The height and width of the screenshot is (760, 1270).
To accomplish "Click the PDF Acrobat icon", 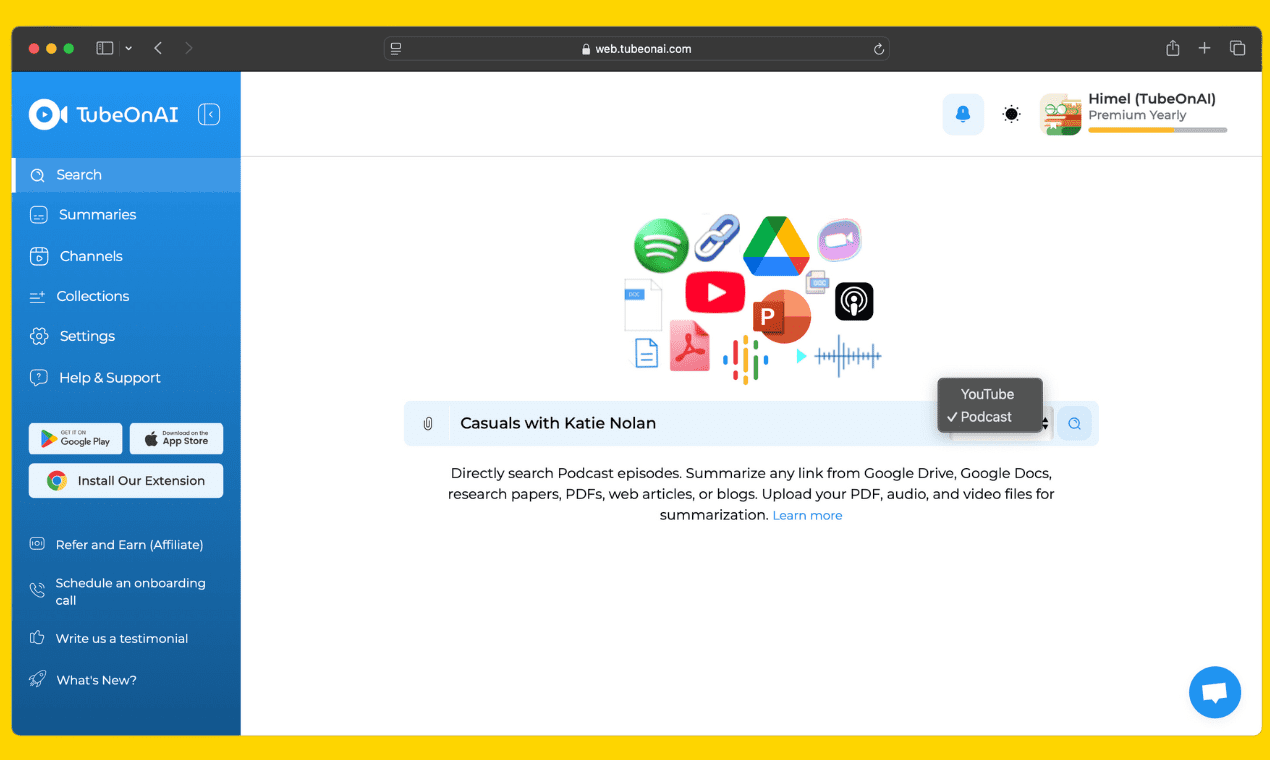I will [689, 346].
